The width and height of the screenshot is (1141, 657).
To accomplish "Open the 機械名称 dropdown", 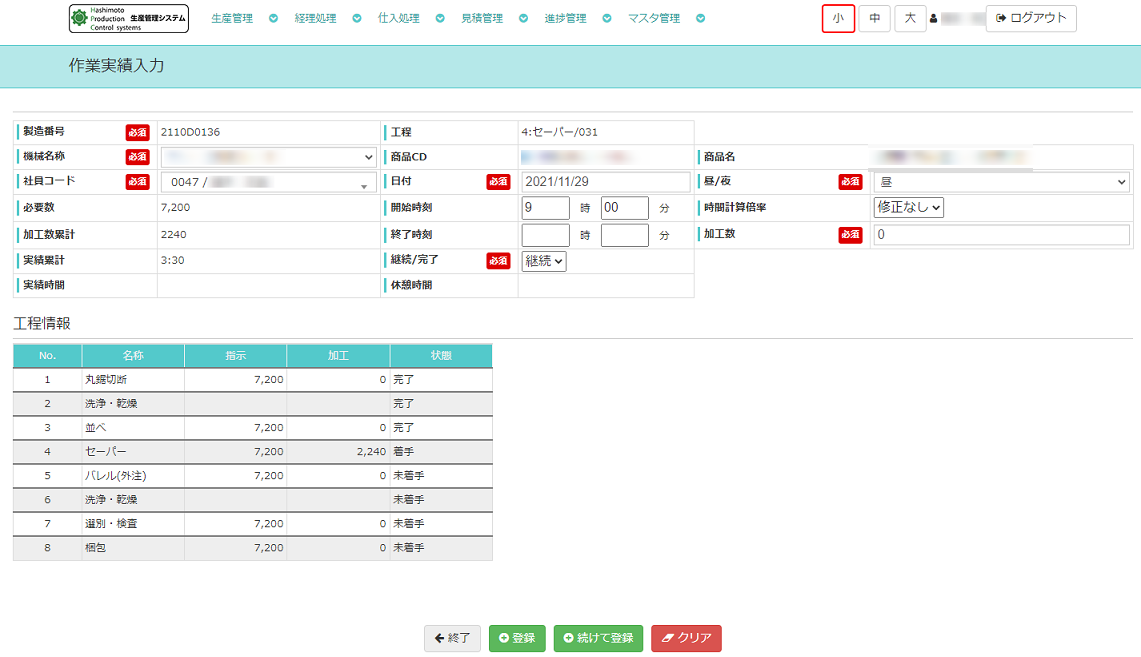I will [268, 157].
